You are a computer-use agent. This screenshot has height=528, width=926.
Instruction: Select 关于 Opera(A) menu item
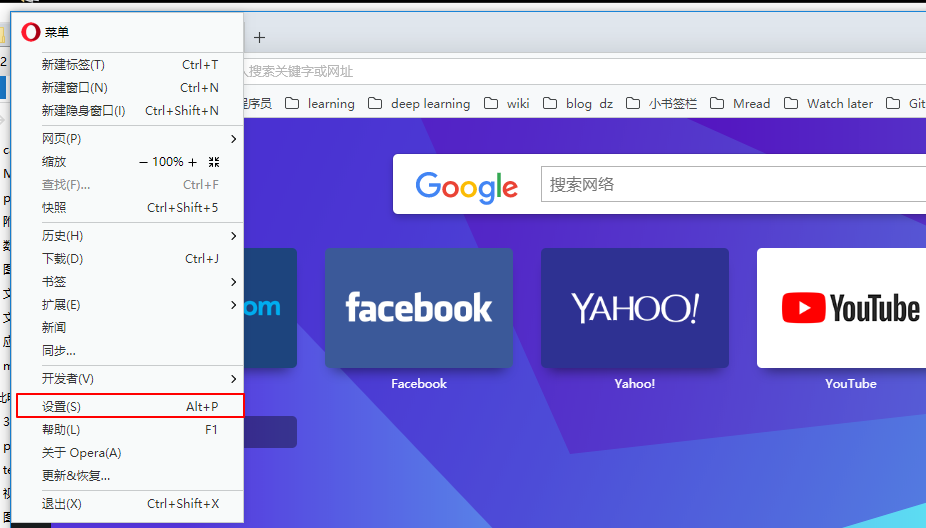point(130,453)
